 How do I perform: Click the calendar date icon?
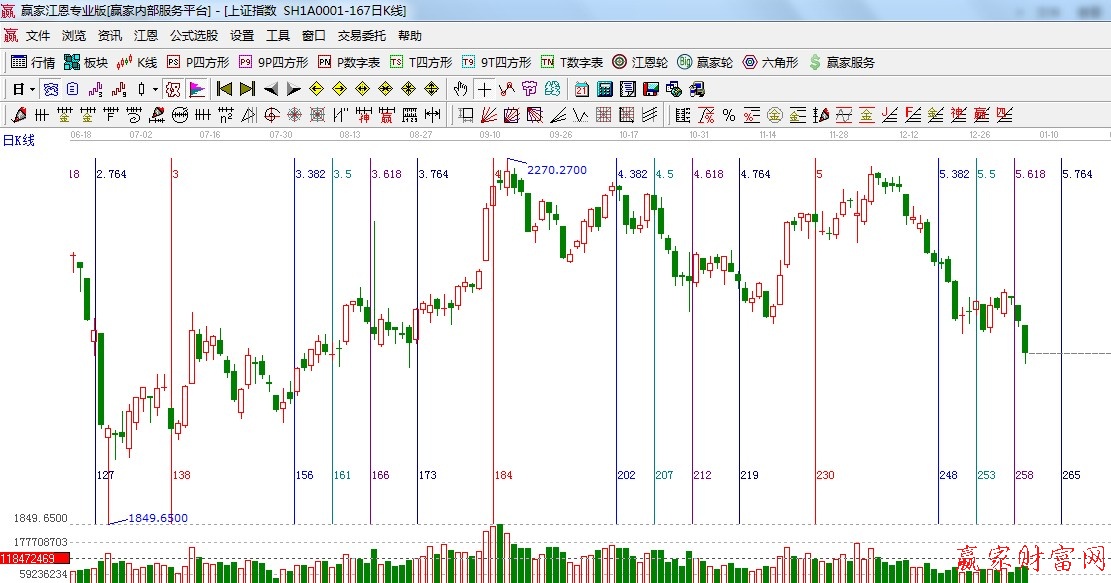(582, 89)
